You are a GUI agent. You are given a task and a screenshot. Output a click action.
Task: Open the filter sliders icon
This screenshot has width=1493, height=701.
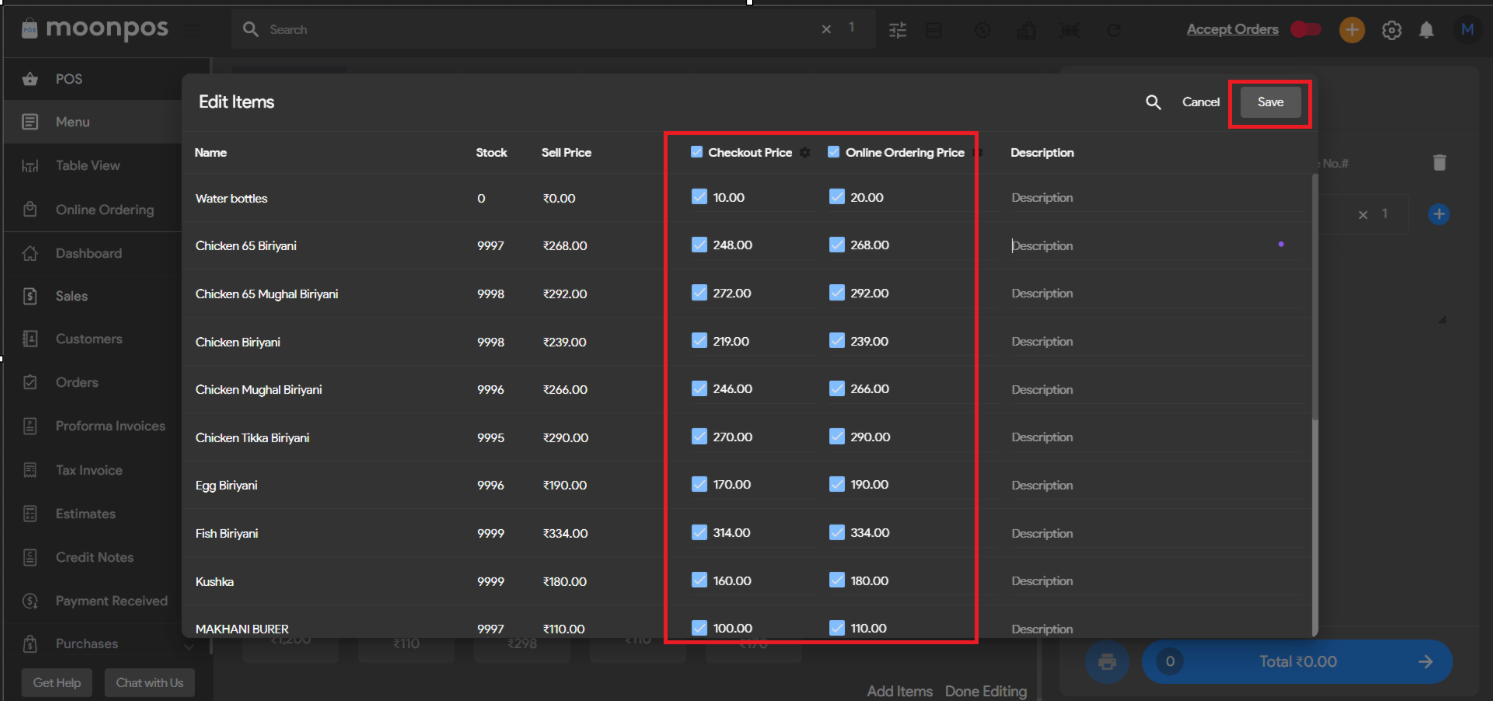(x=898, y=30)
